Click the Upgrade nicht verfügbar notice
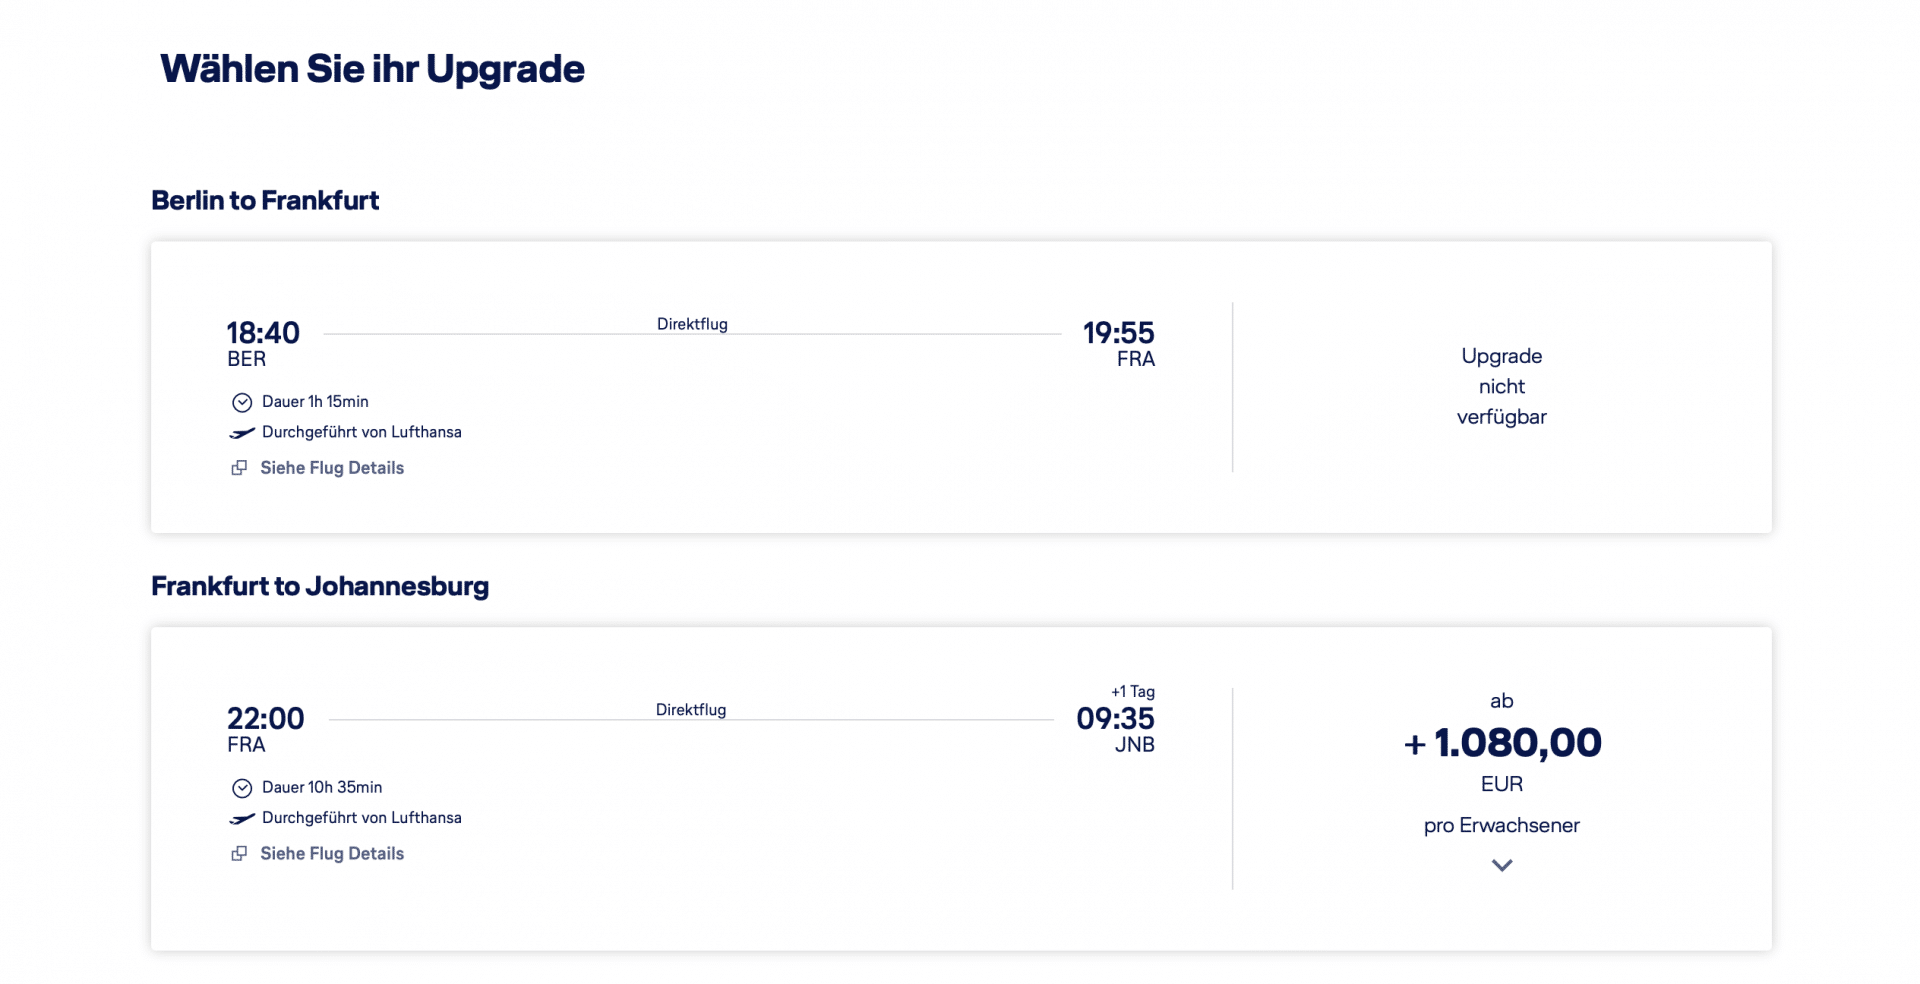1920x984 pixels. click(1501, 386)
